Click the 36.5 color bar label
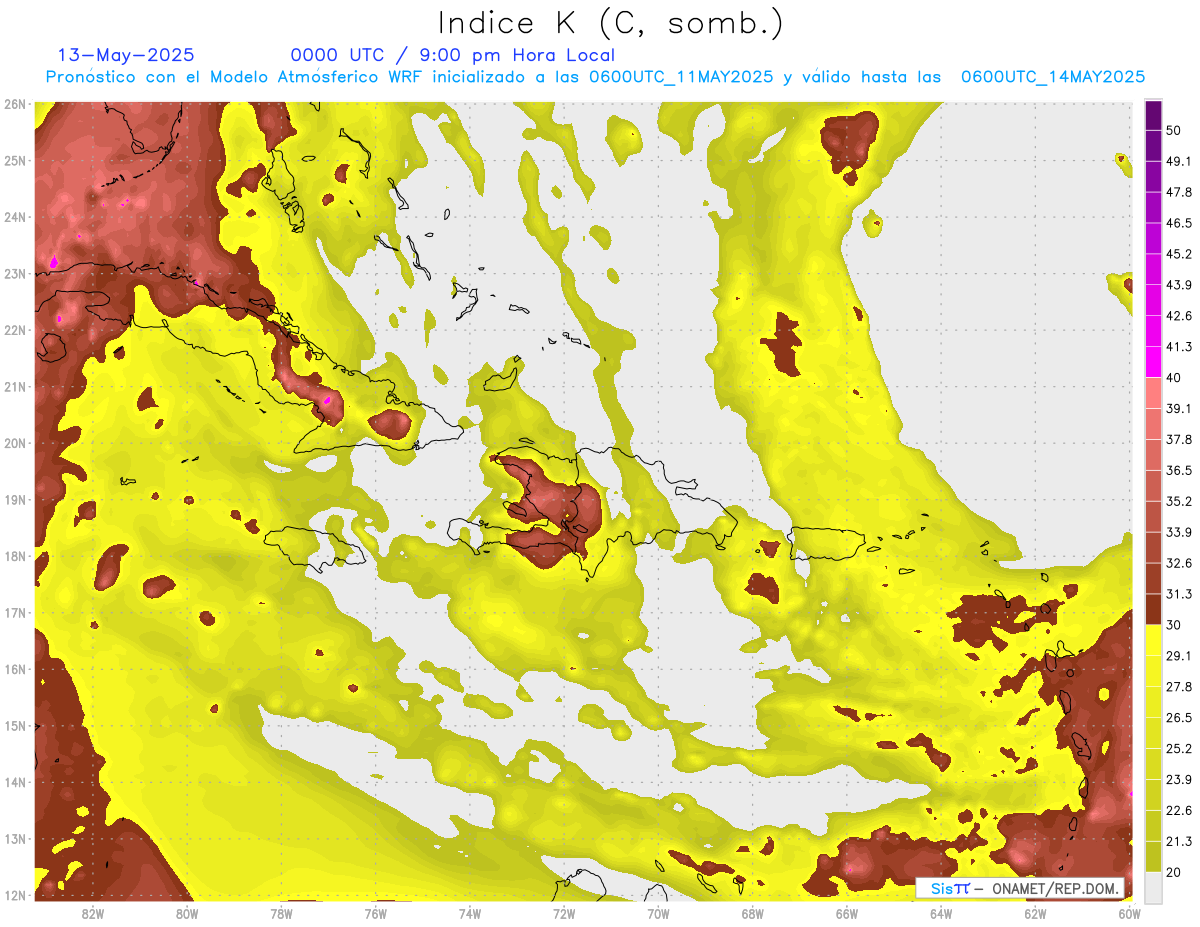 click(1180, 470)
